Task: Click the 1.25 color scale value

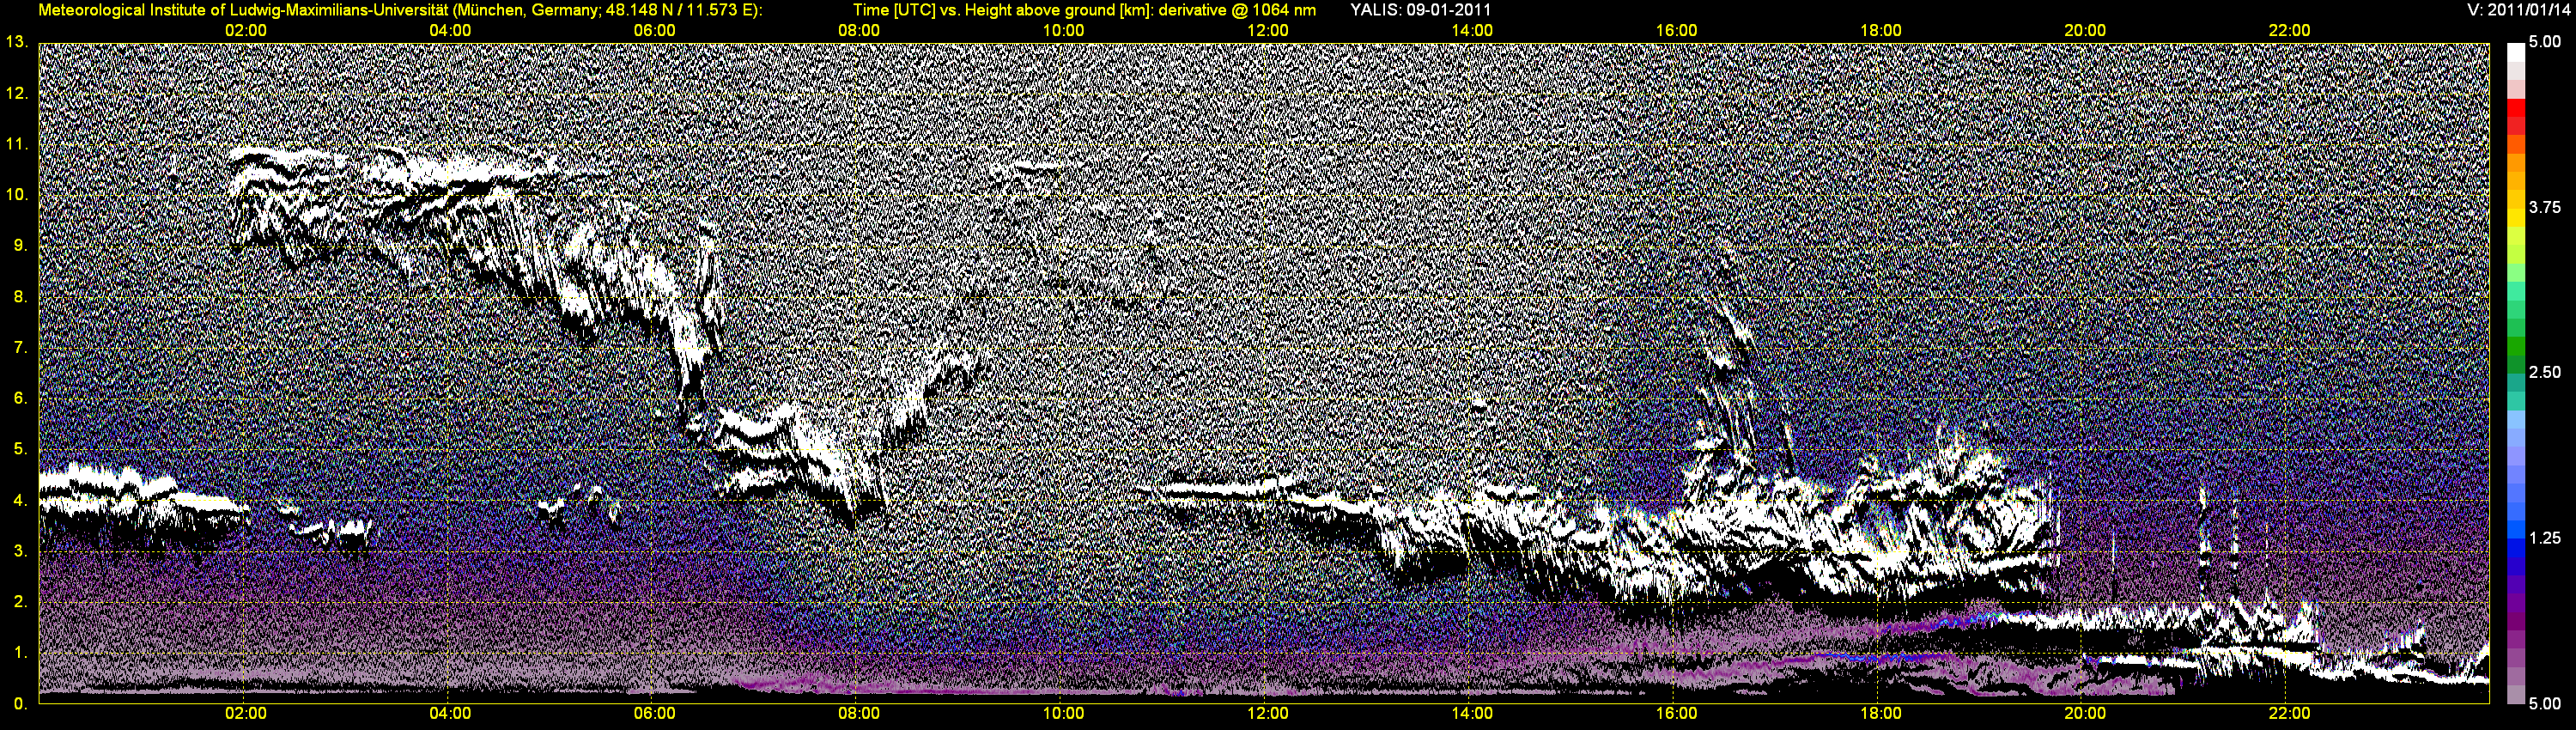Action: pos(2545,538)
